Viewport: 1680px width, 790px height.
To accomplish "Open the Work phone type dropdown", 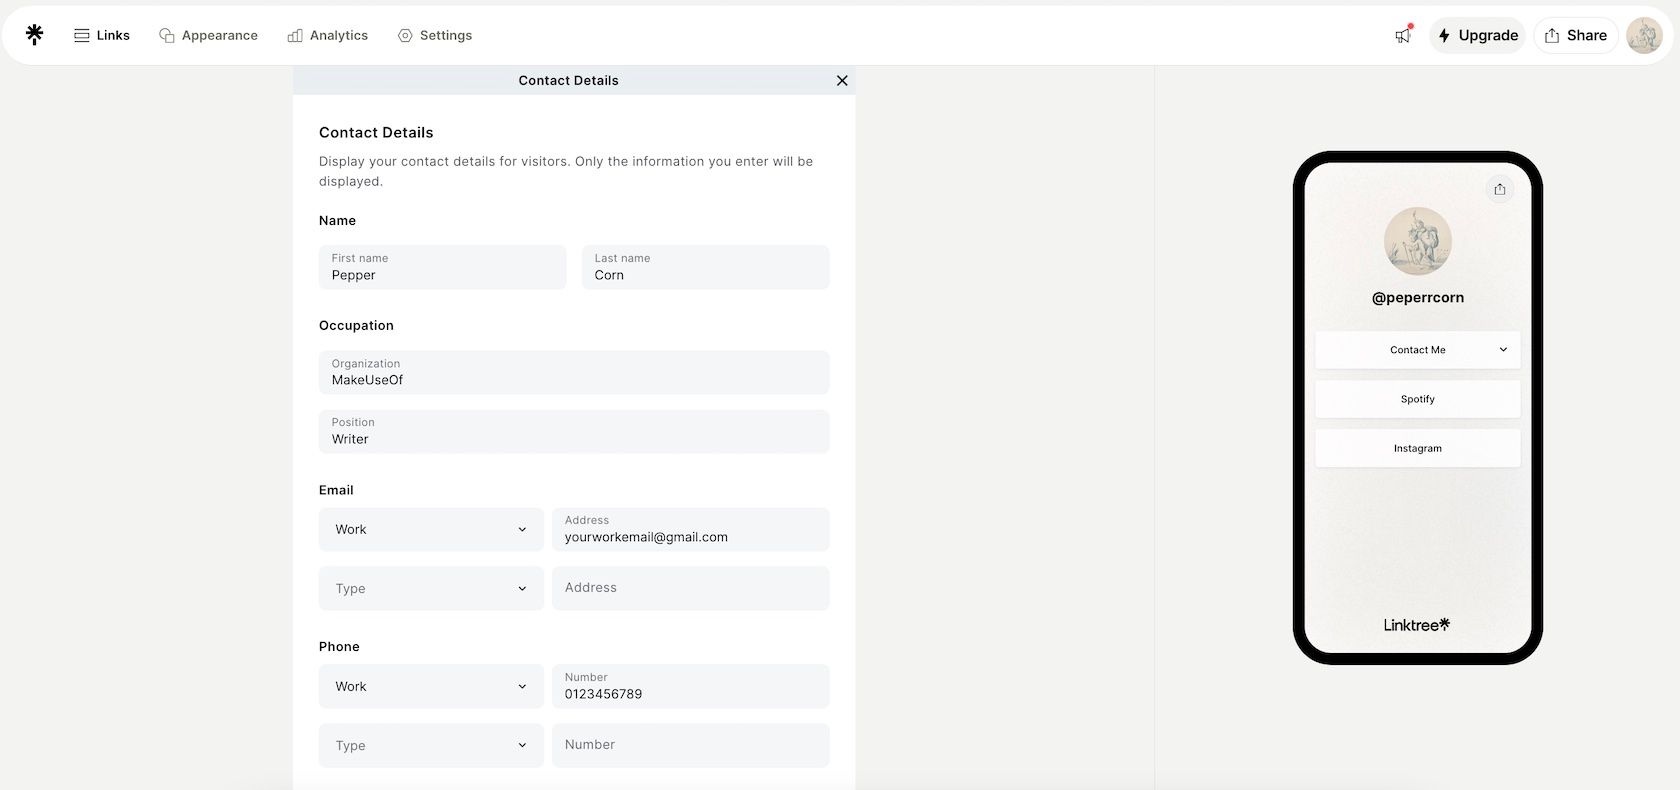I will pos(431,686).
